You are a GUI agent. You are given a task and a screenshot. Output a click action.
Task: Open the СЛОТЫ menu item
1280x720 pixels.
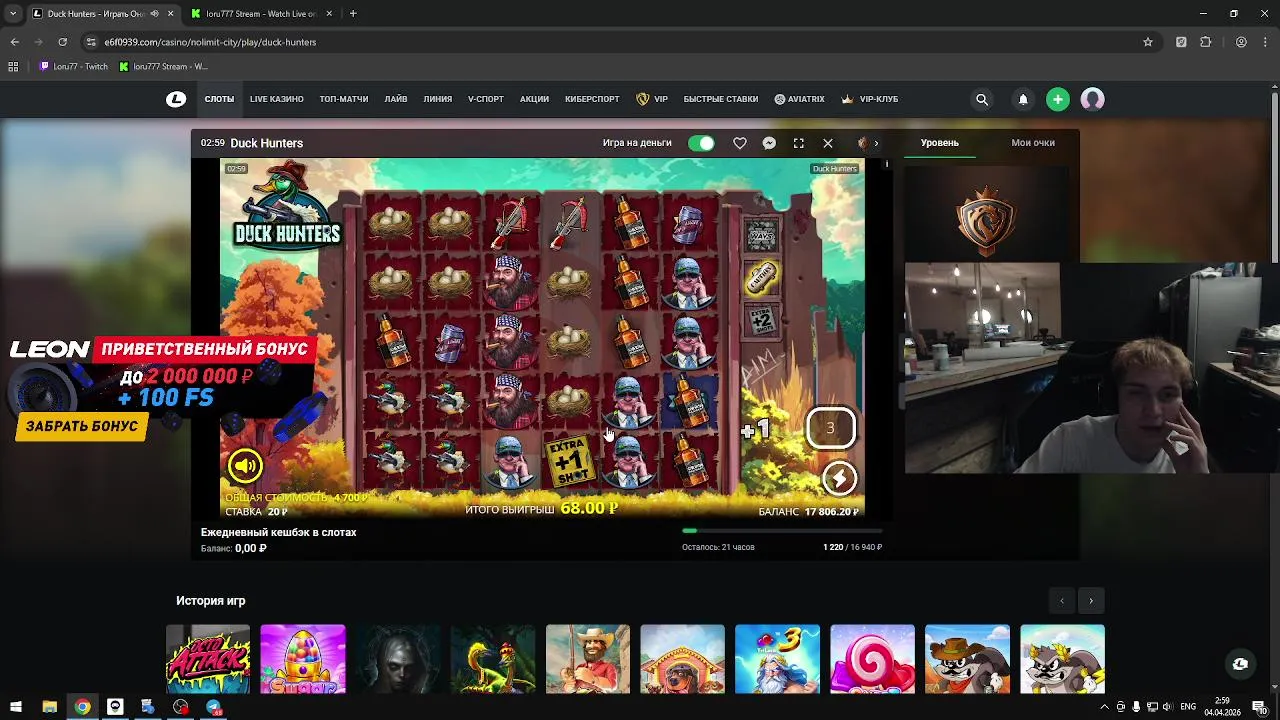point(219,99)
